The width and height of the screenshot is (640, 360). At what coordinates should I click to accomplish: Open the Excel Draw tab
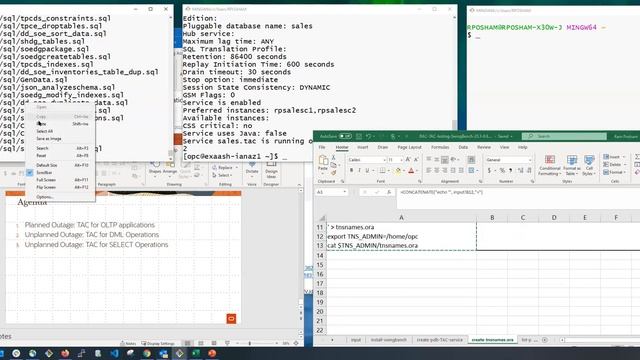pyautogui.click(x=383, y=147)
